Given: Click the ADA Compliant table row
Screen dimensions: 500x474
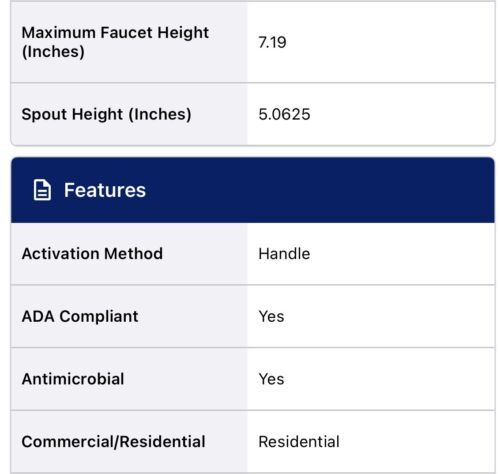Looking at the screenshot, I should tap(253, 316).
